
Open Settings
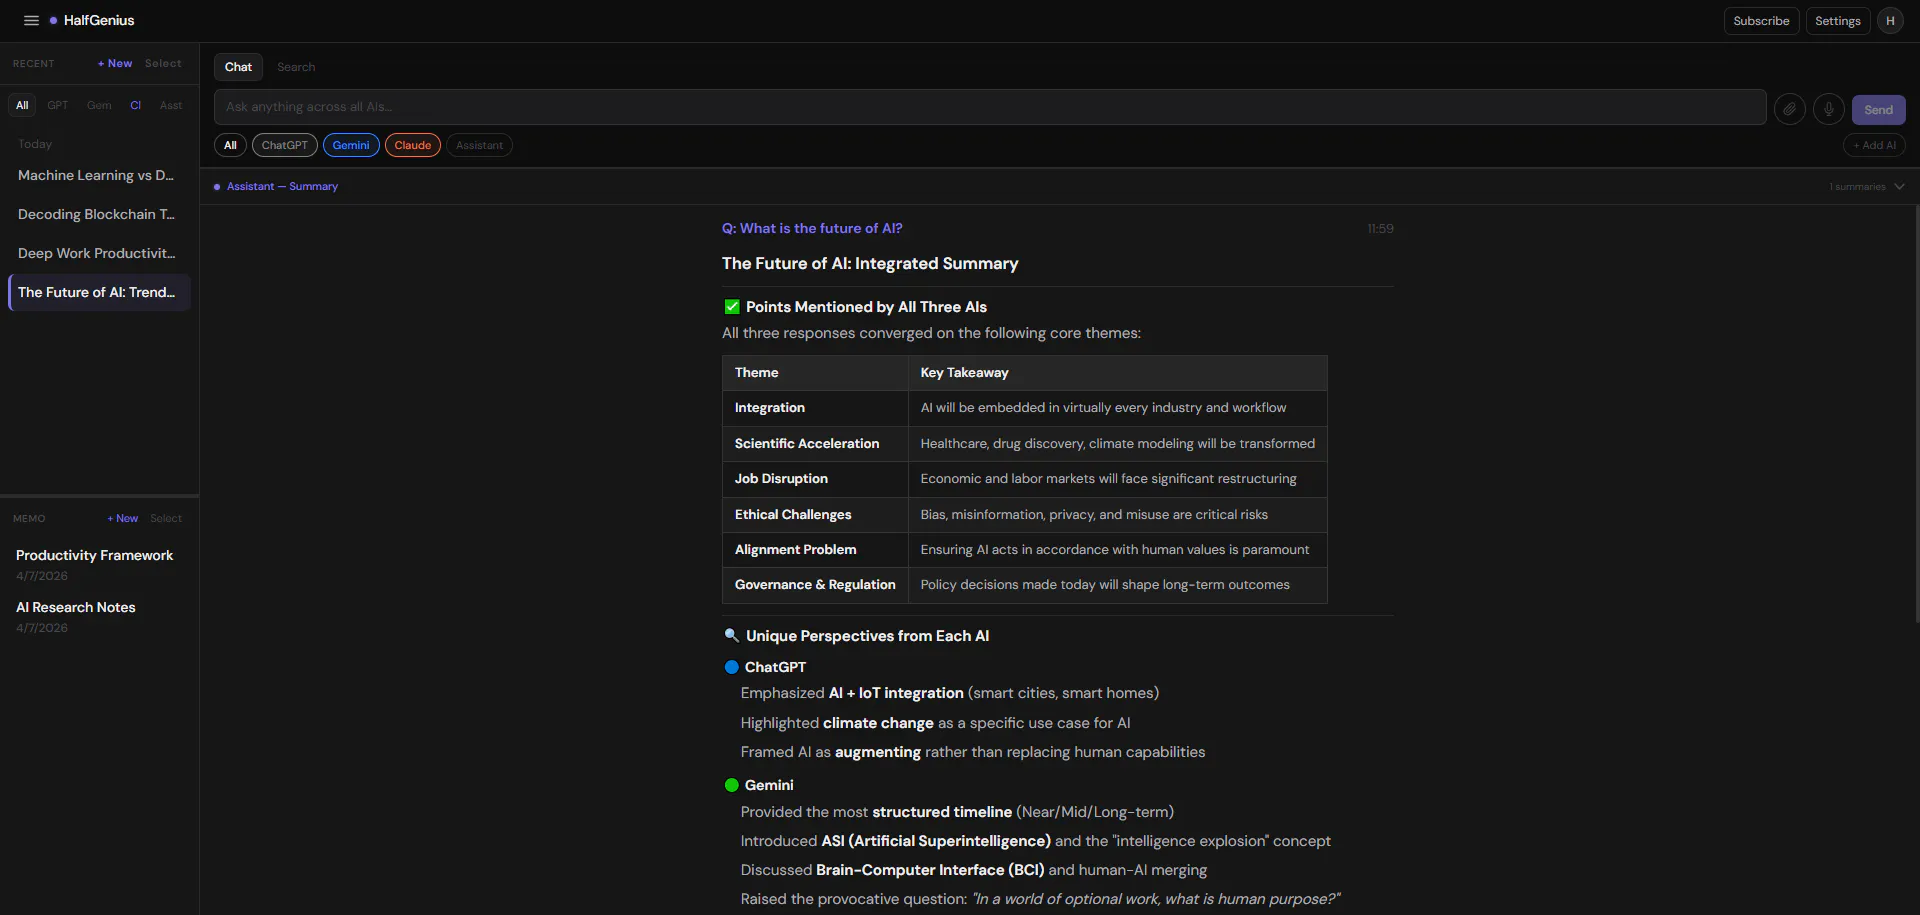pyautogui.click(x=1837, y=21)
